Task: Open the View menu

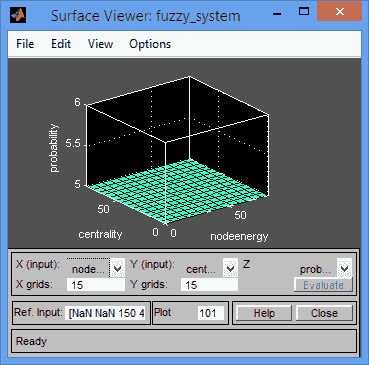Action: tap(100, 44)
